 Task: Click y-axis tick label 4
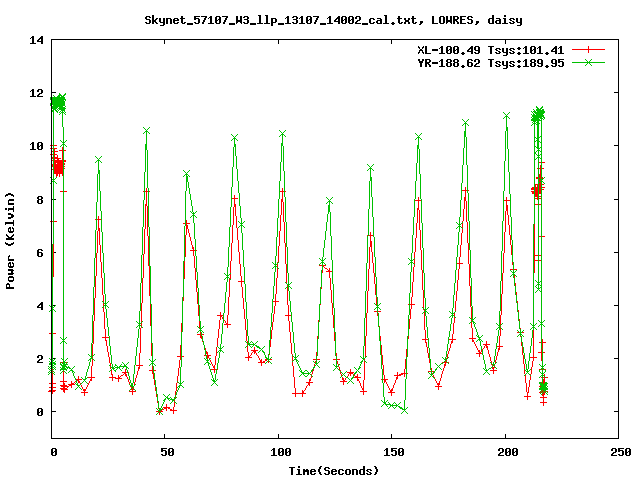(x=40, y=306)
